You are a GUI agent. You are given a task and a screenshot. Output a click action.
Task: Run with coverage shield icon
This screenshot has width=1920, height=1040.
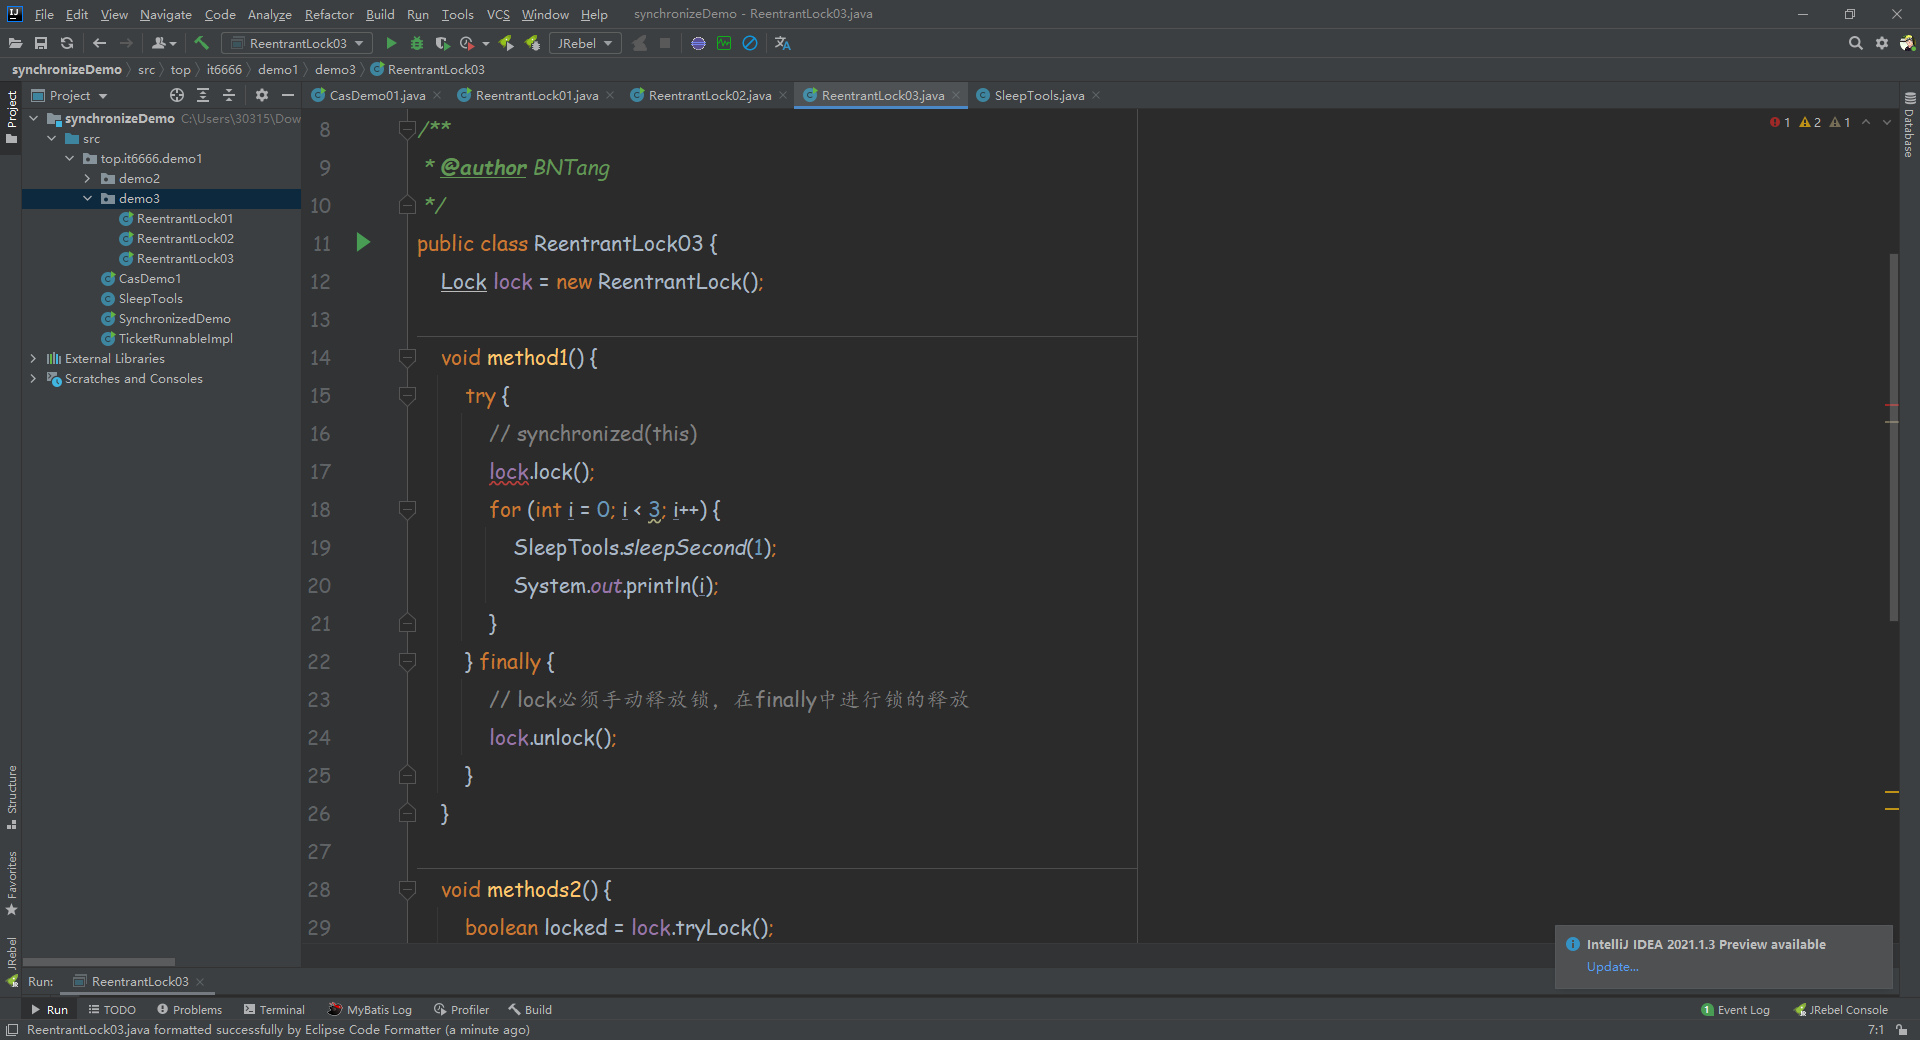442,43
